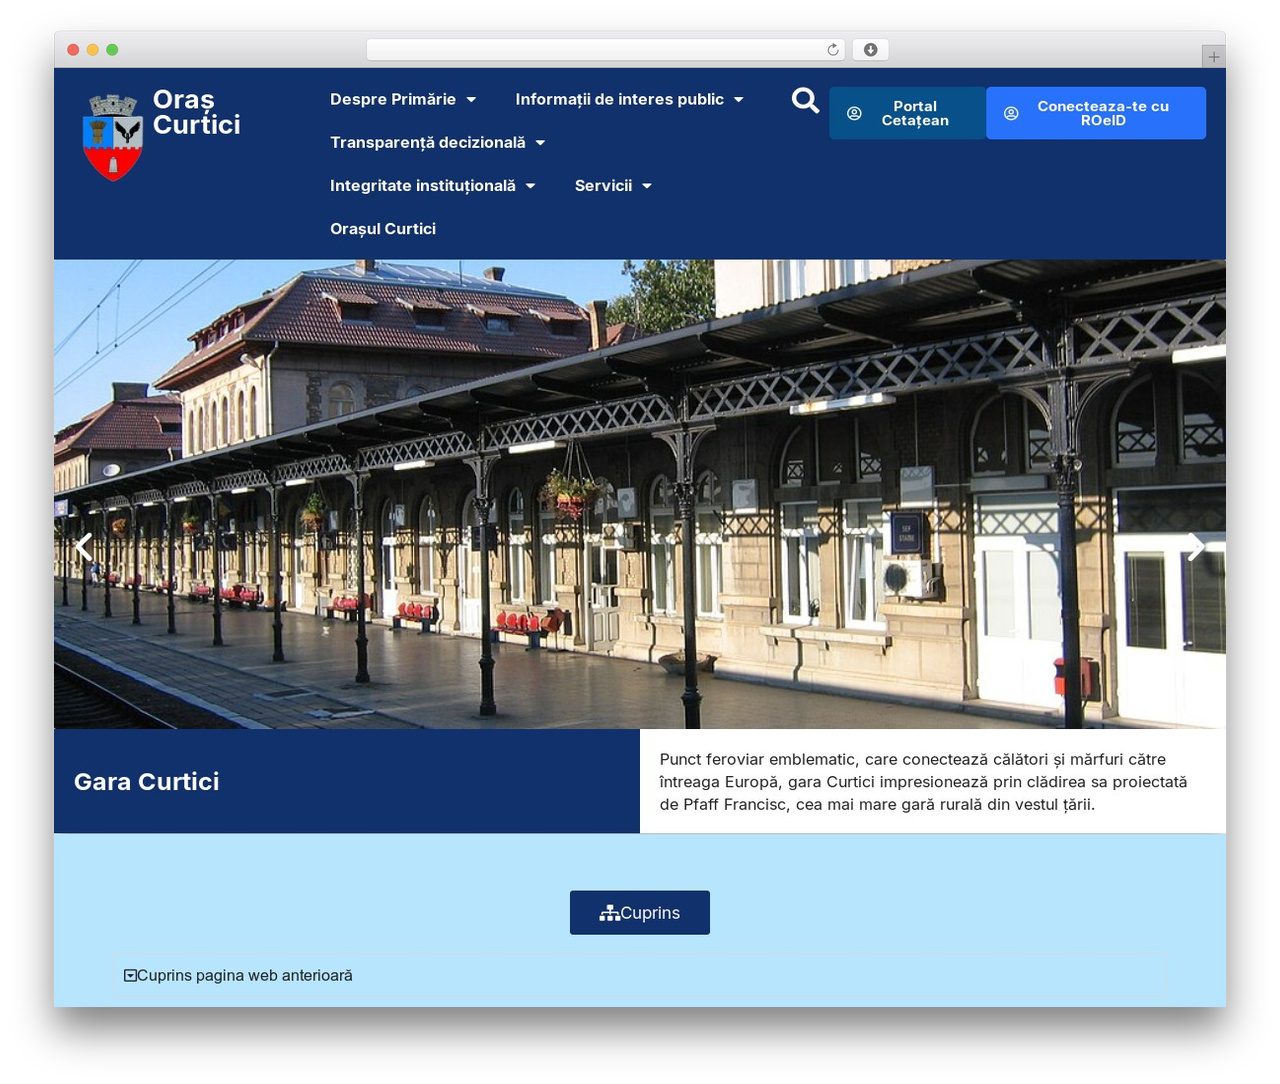Minimize the browser with yellow button
This screenshot has height=1084, width=1280.
point(93,50)
